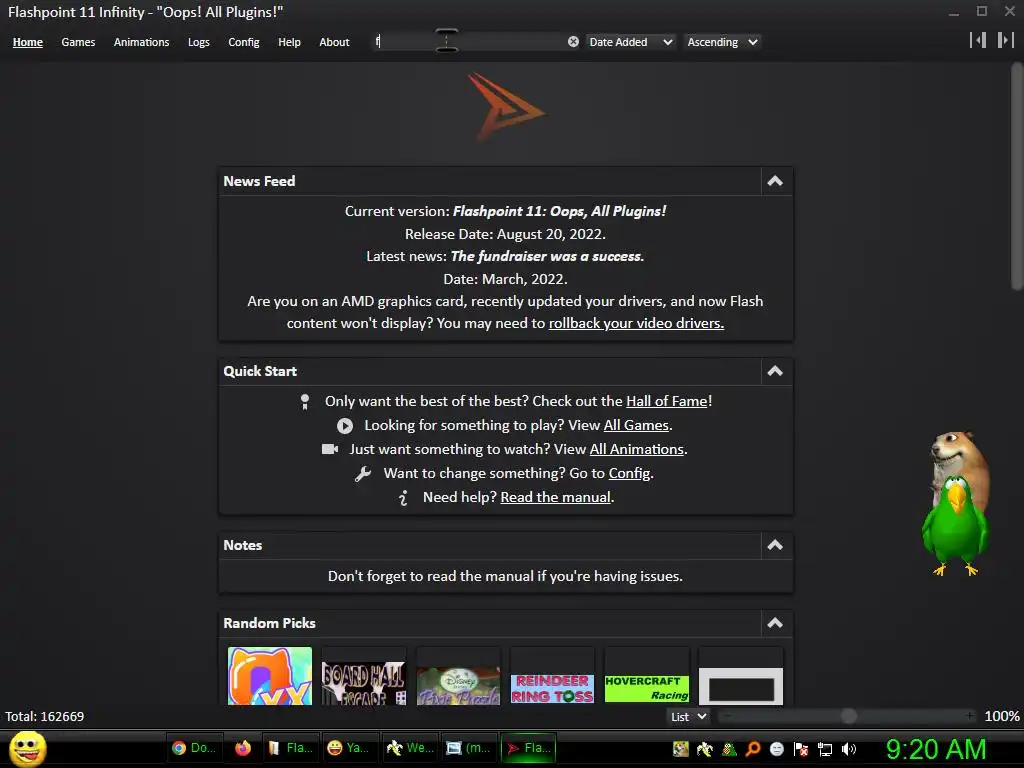Switch to the Ya... smiley taskbar window
This screenshot has width=1024, height=768.
349,748
